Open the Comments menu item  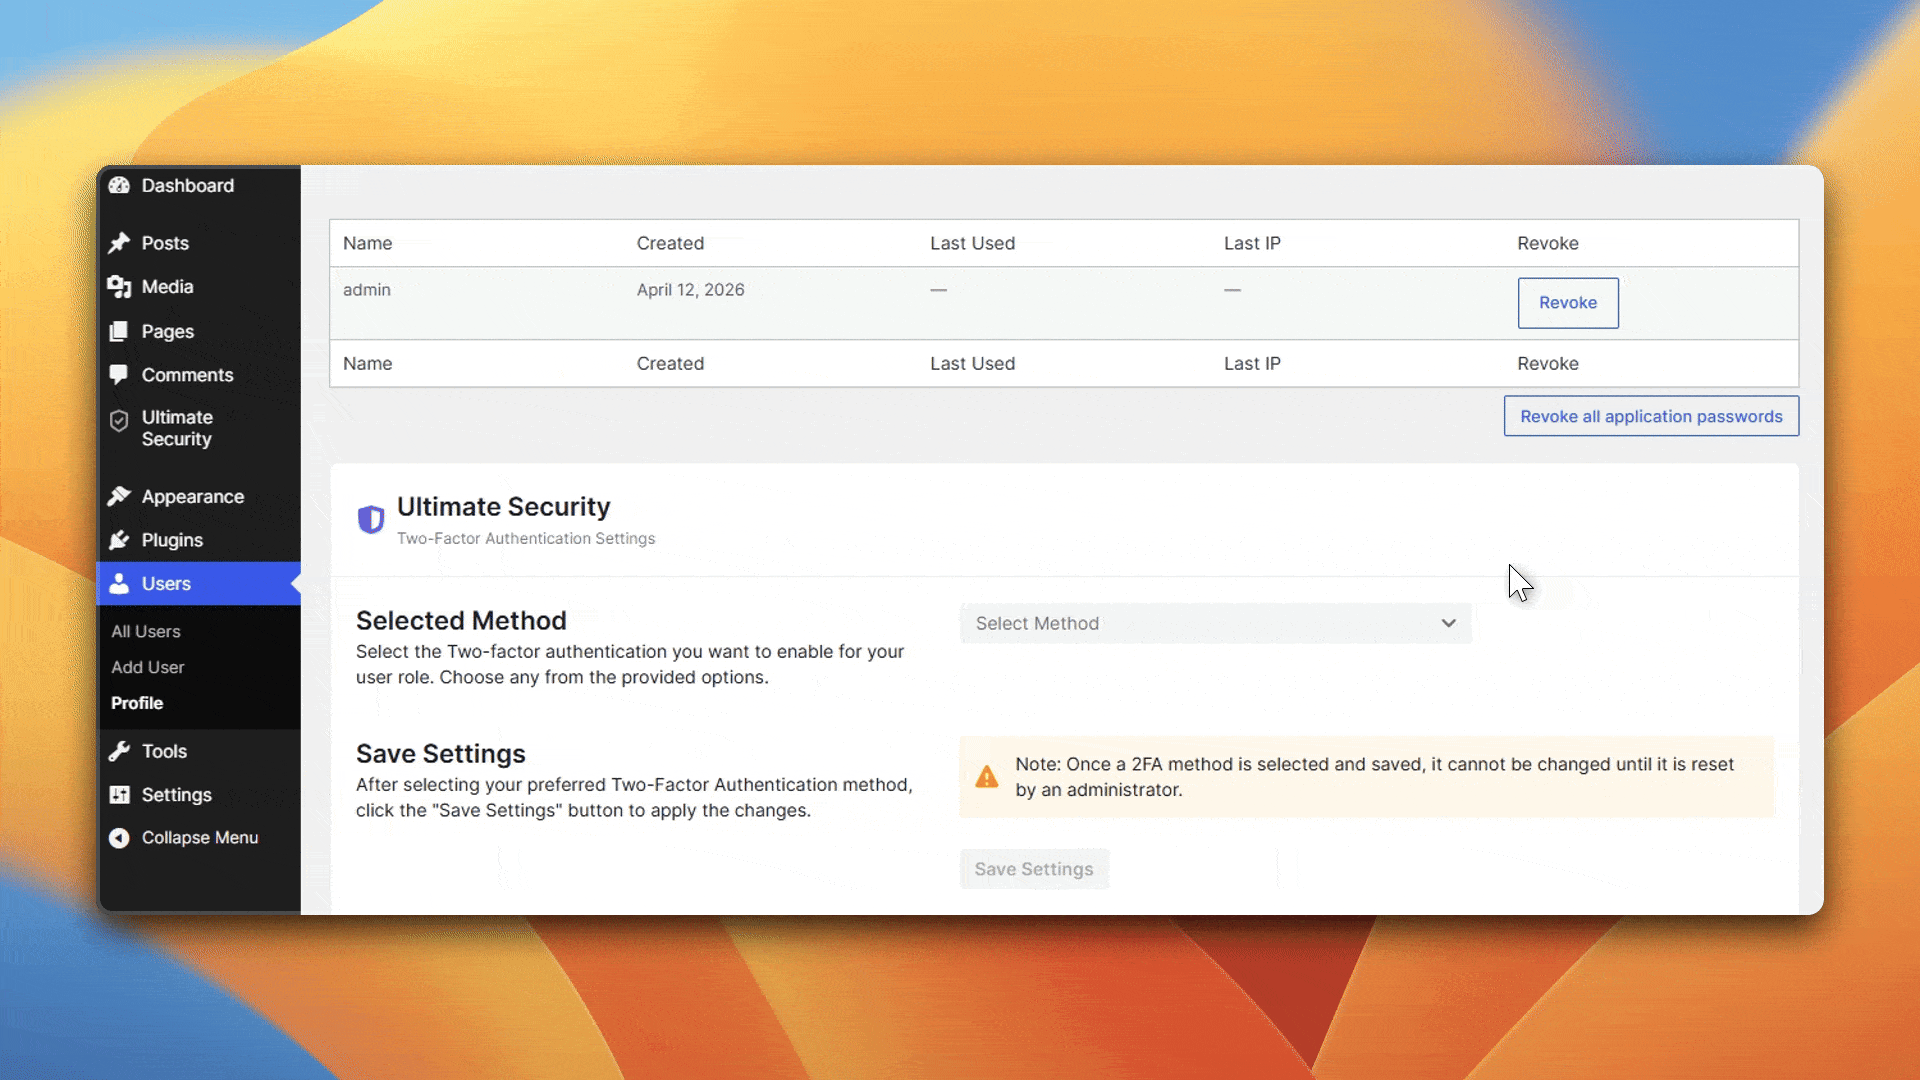click(198, 375)
